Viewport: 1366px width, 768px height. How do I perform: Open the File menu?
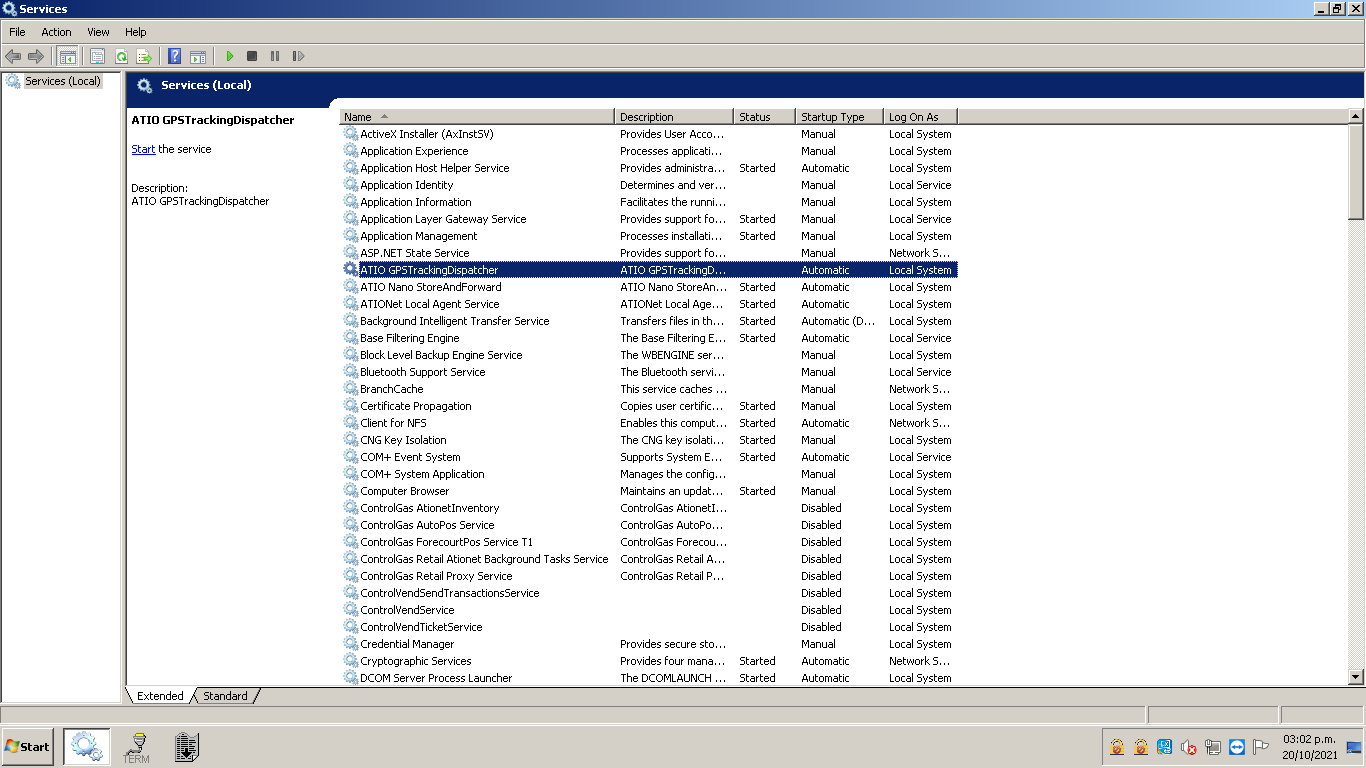17,32
